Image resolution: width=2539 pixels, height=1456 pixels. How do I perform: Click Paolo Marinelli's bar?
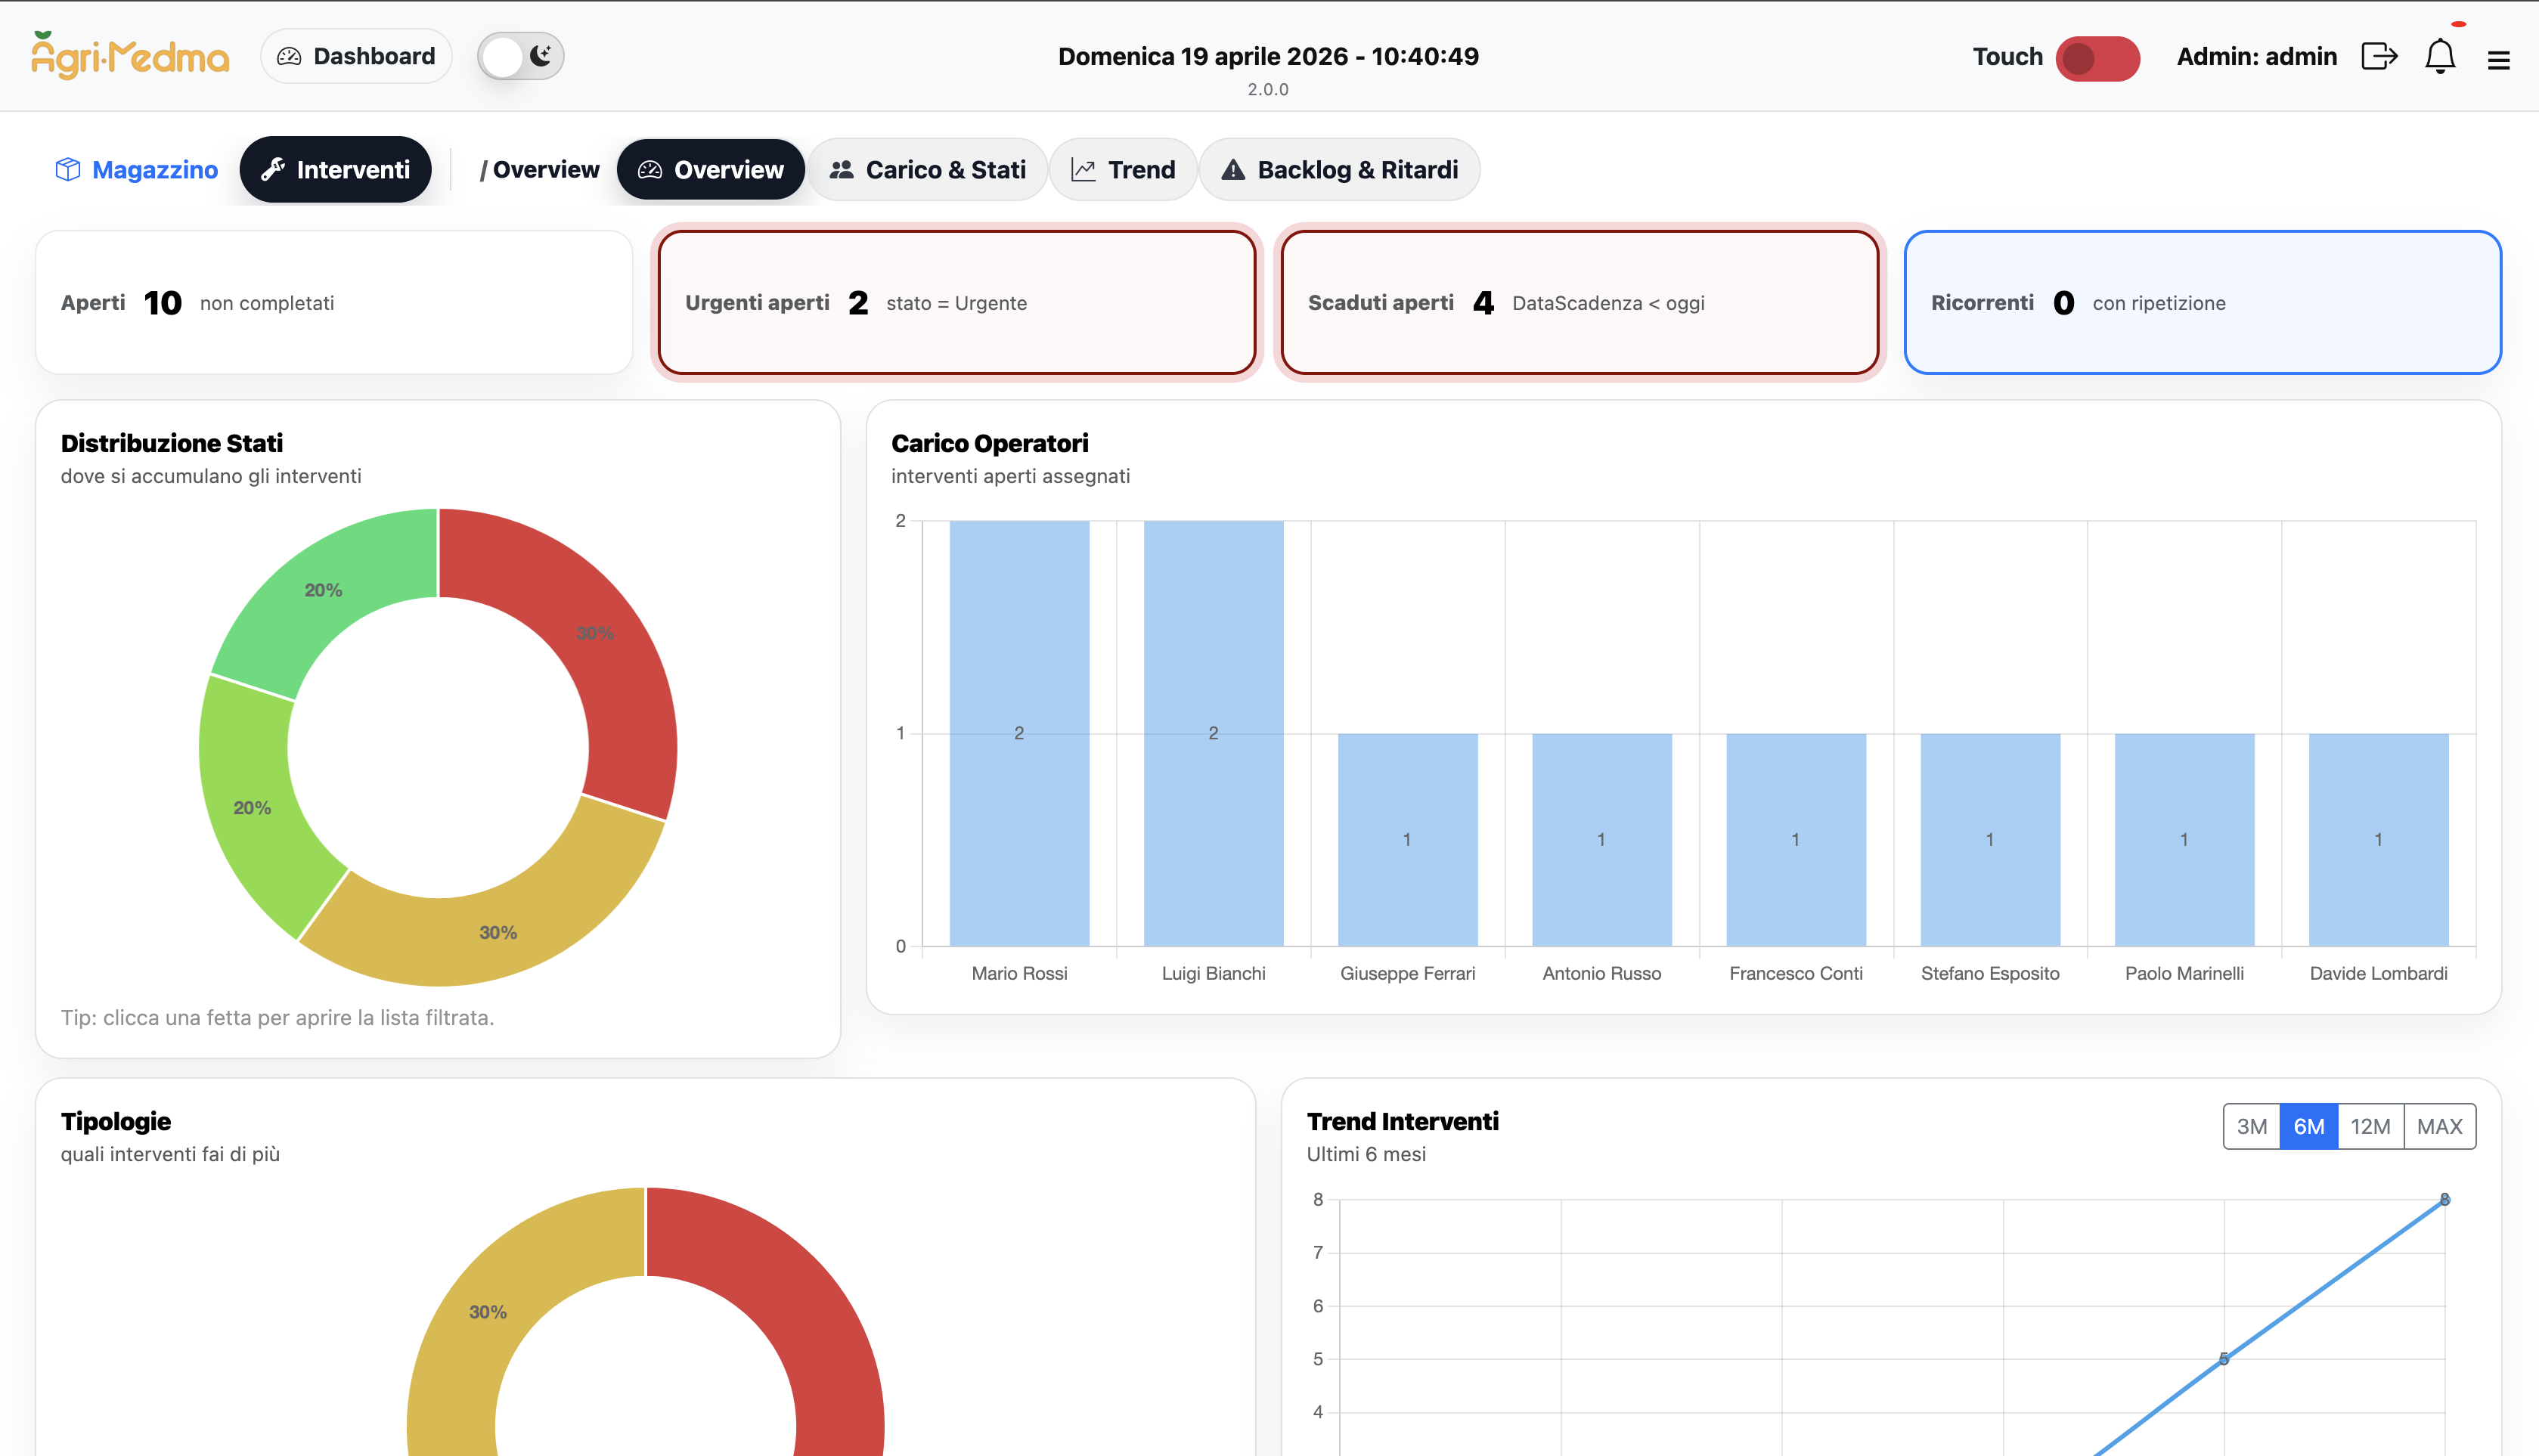point(2184,840)
